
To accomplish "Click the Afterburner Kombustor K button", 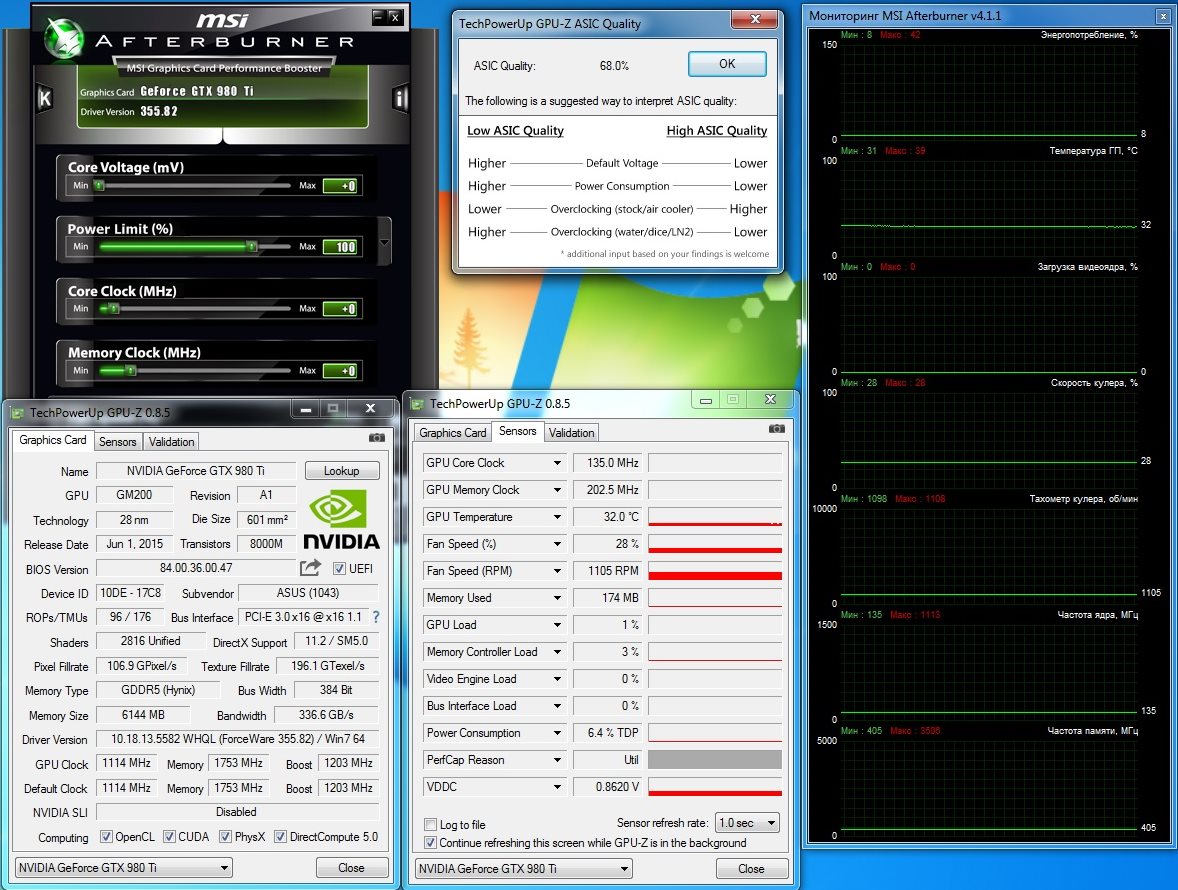I will click(44, 99).
